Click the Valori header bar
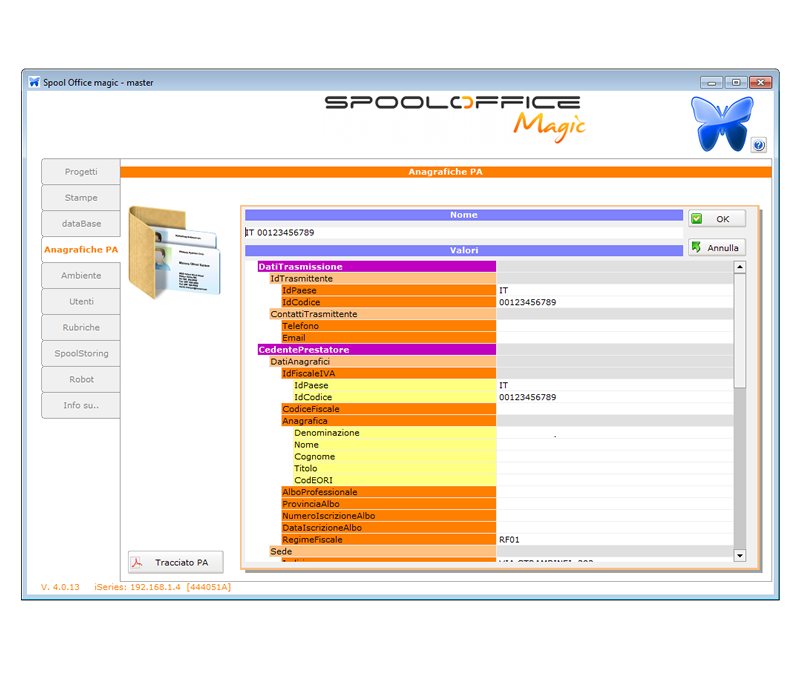Viewport: 800px width, 680px height. point(464,250)
